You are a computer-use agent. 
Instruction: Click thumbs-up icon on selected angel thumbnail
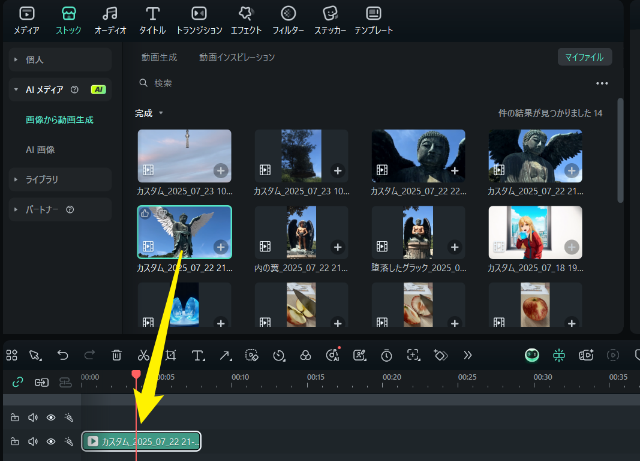(145, 213)
